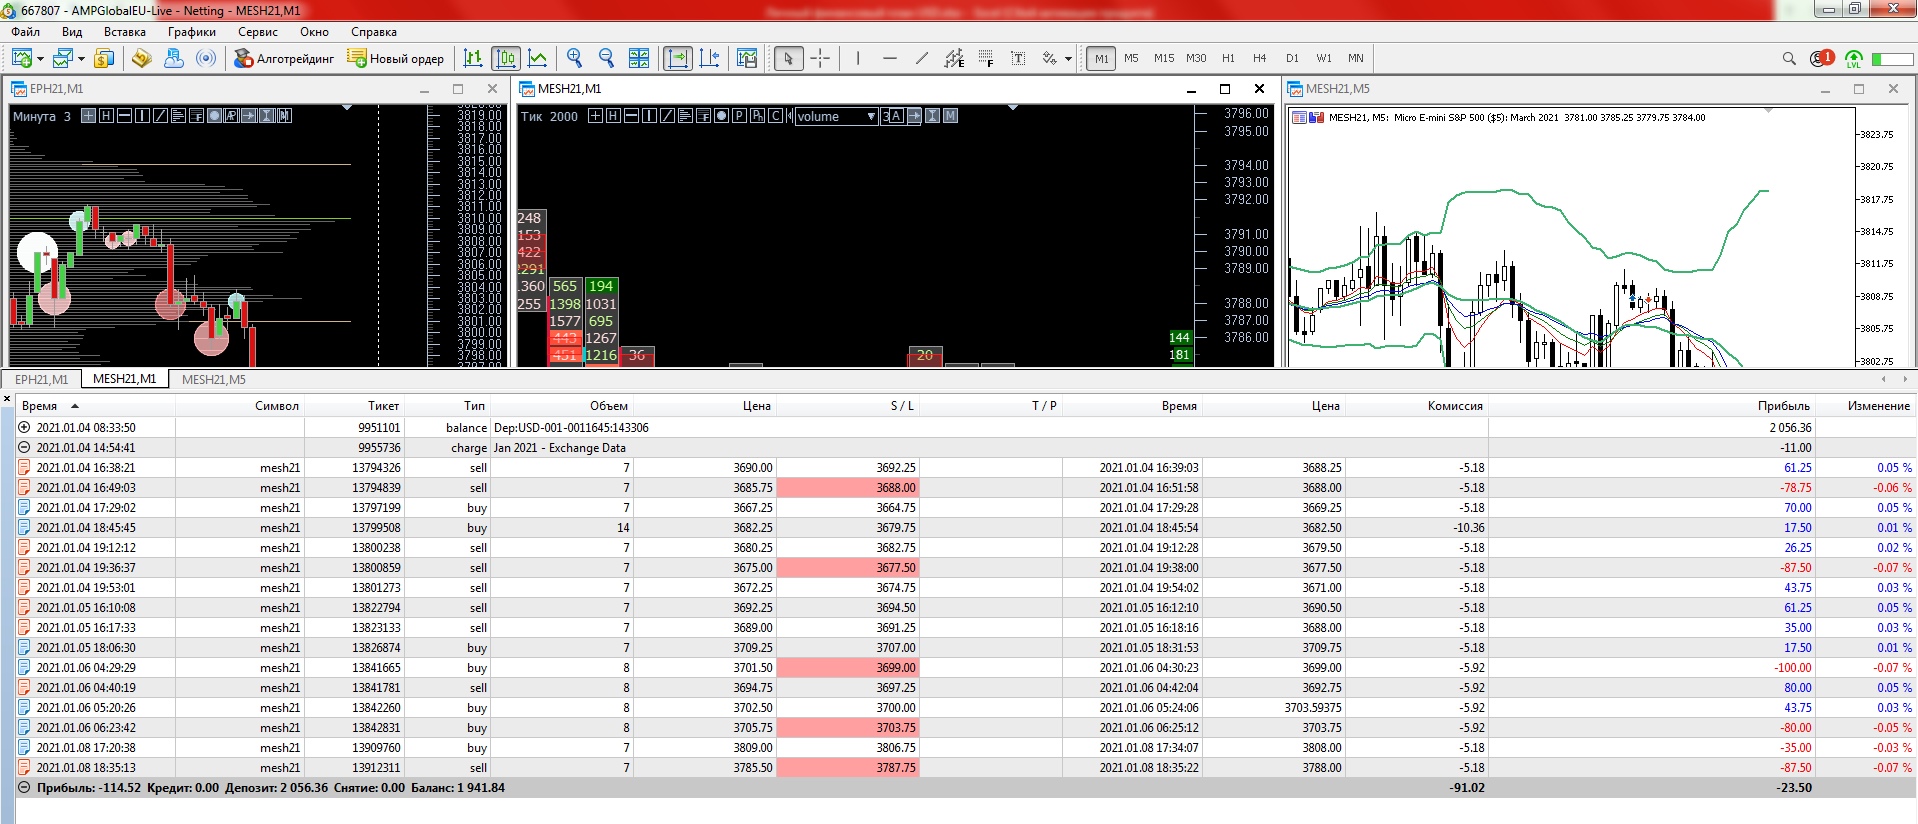This screenshot has height=824, width=1918.
Task: Toggle the chart shift option
Action: point(710,58)
